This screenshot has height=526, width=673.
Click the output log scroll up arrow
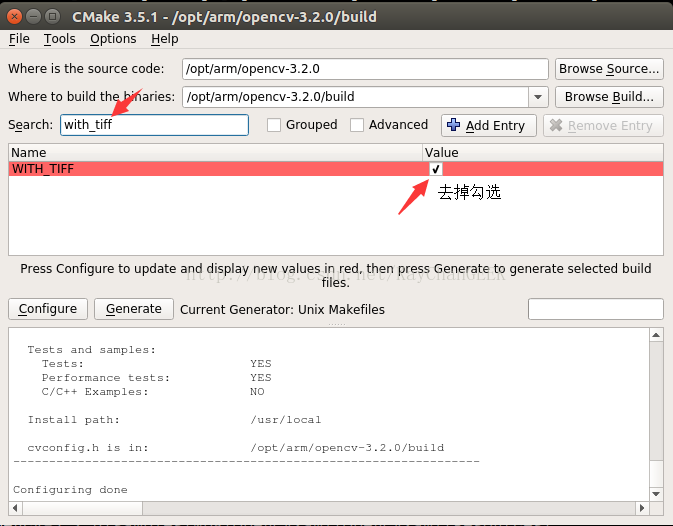(656, 335)
